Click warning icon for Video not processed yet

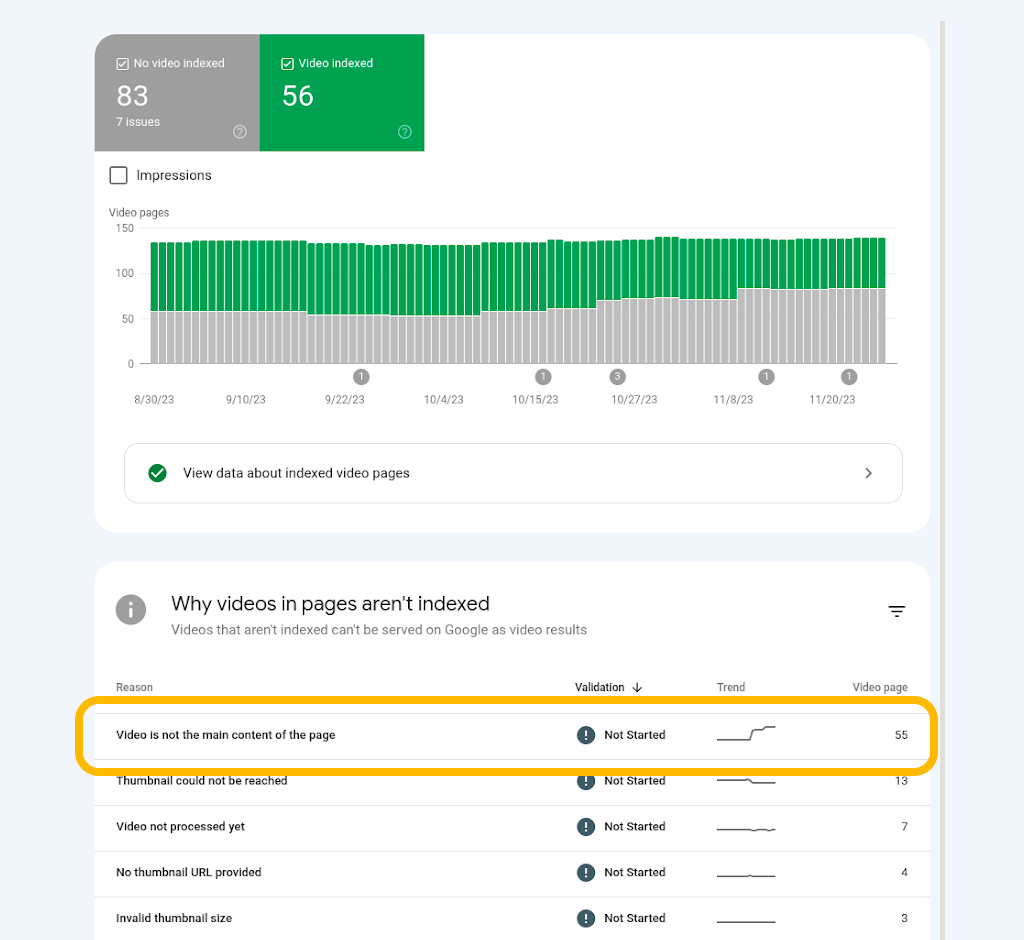(x=586, y=827)
